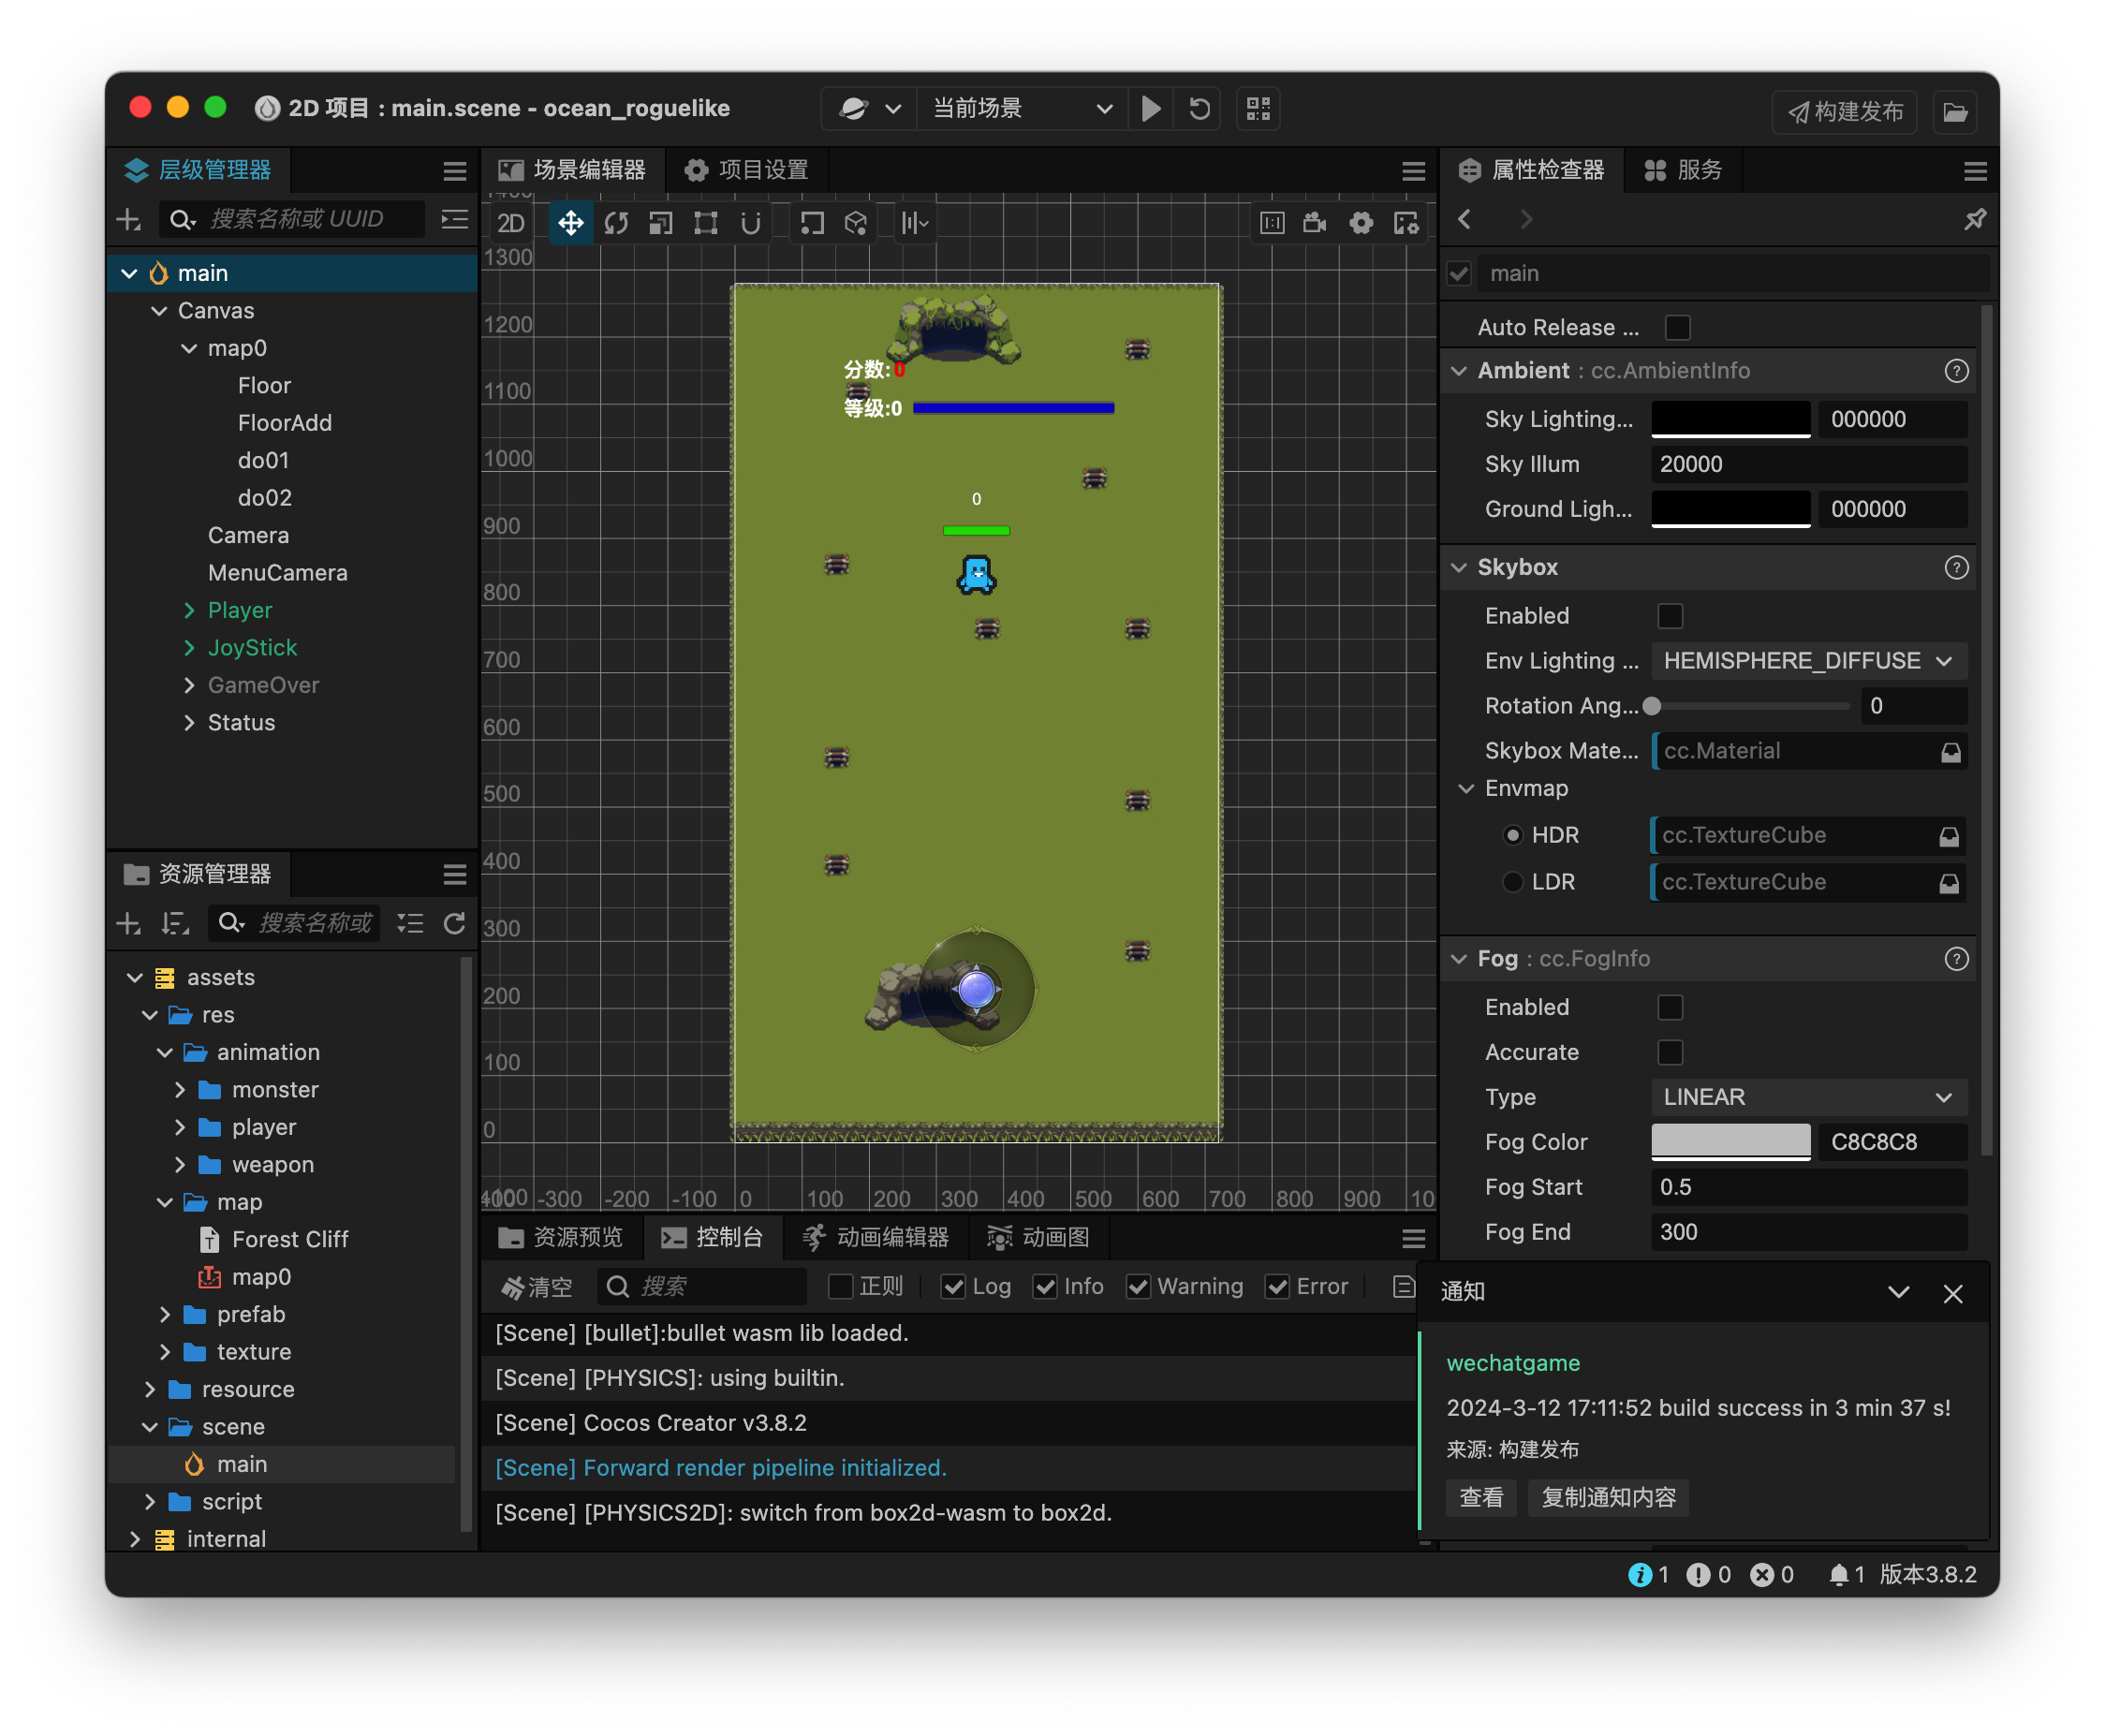
Task: Open 动画编辑器 tab
Action: [876, 1238]
